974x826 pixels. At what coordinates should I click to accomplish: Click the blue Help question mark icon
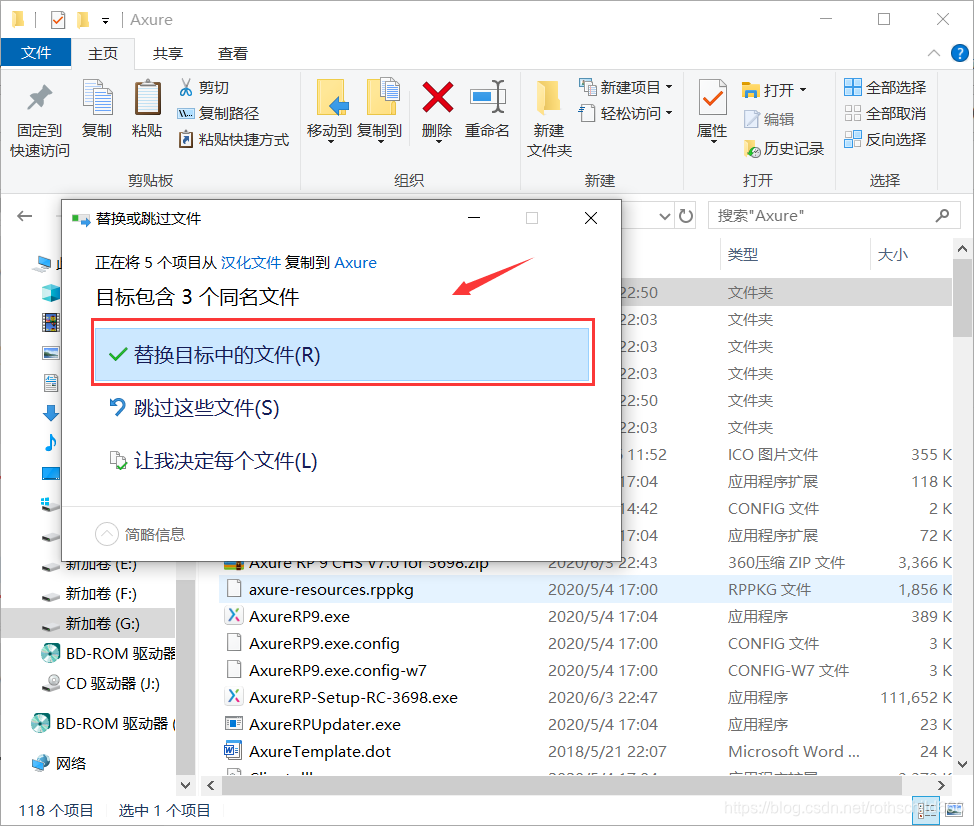[x=960, y=53]
